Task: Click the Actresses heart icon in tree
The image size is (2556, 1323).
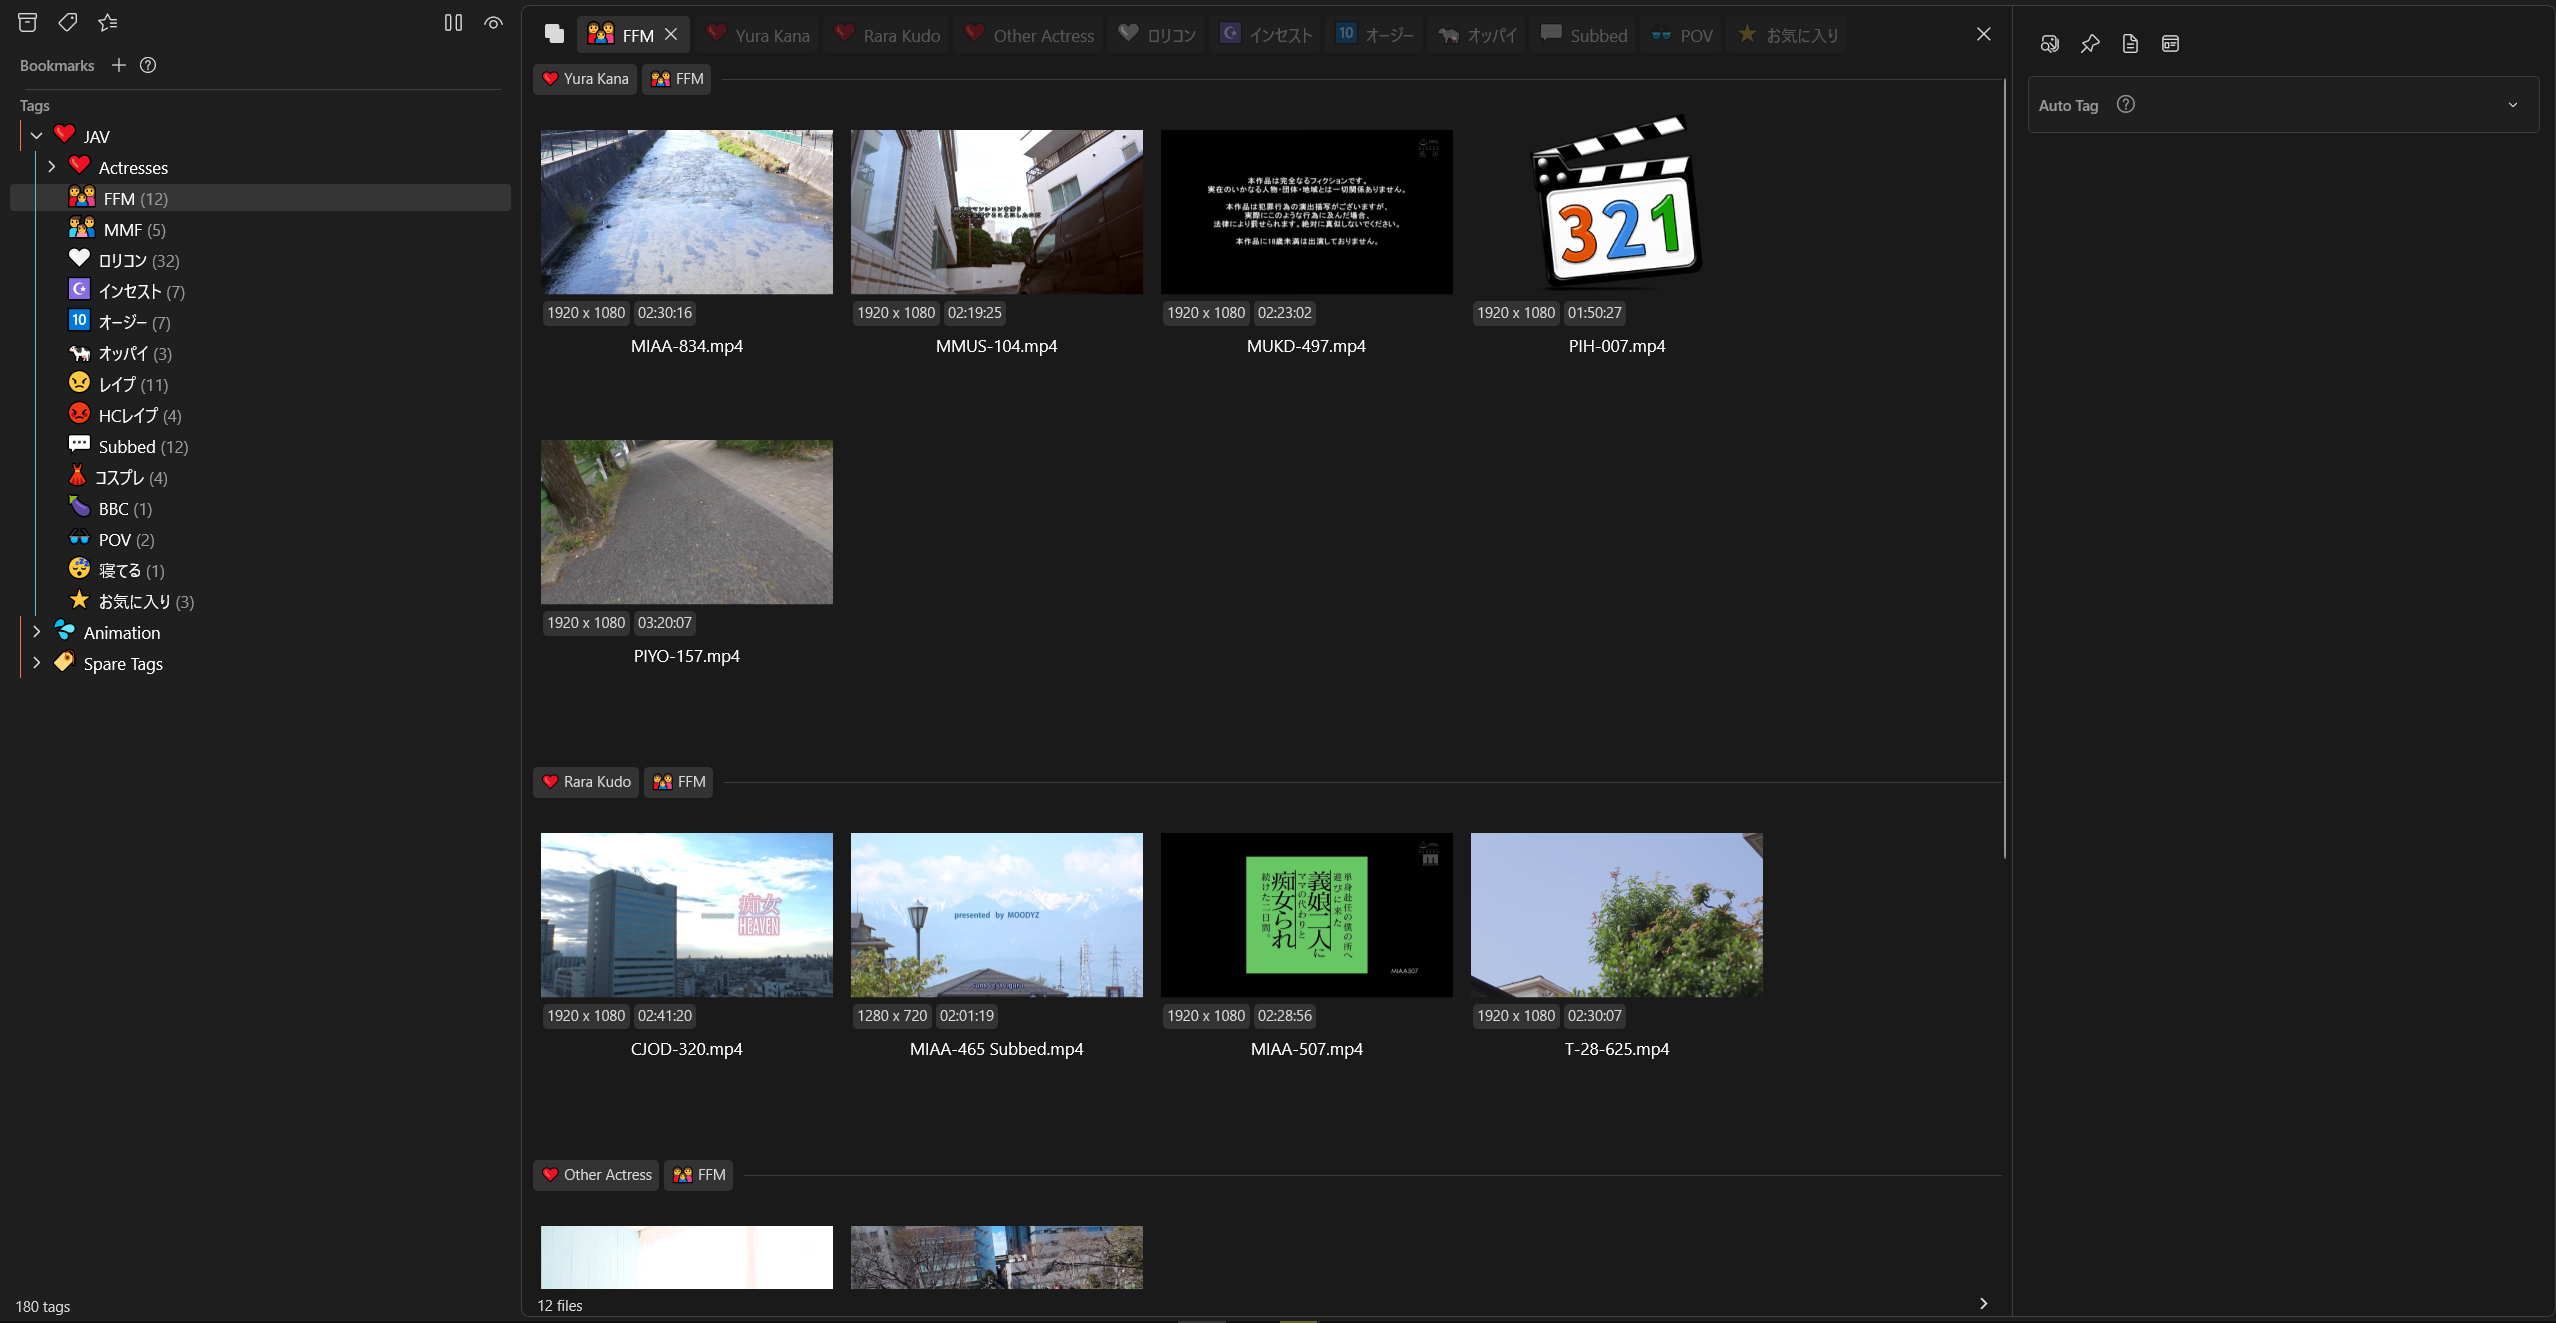Action: coord(80,165)
